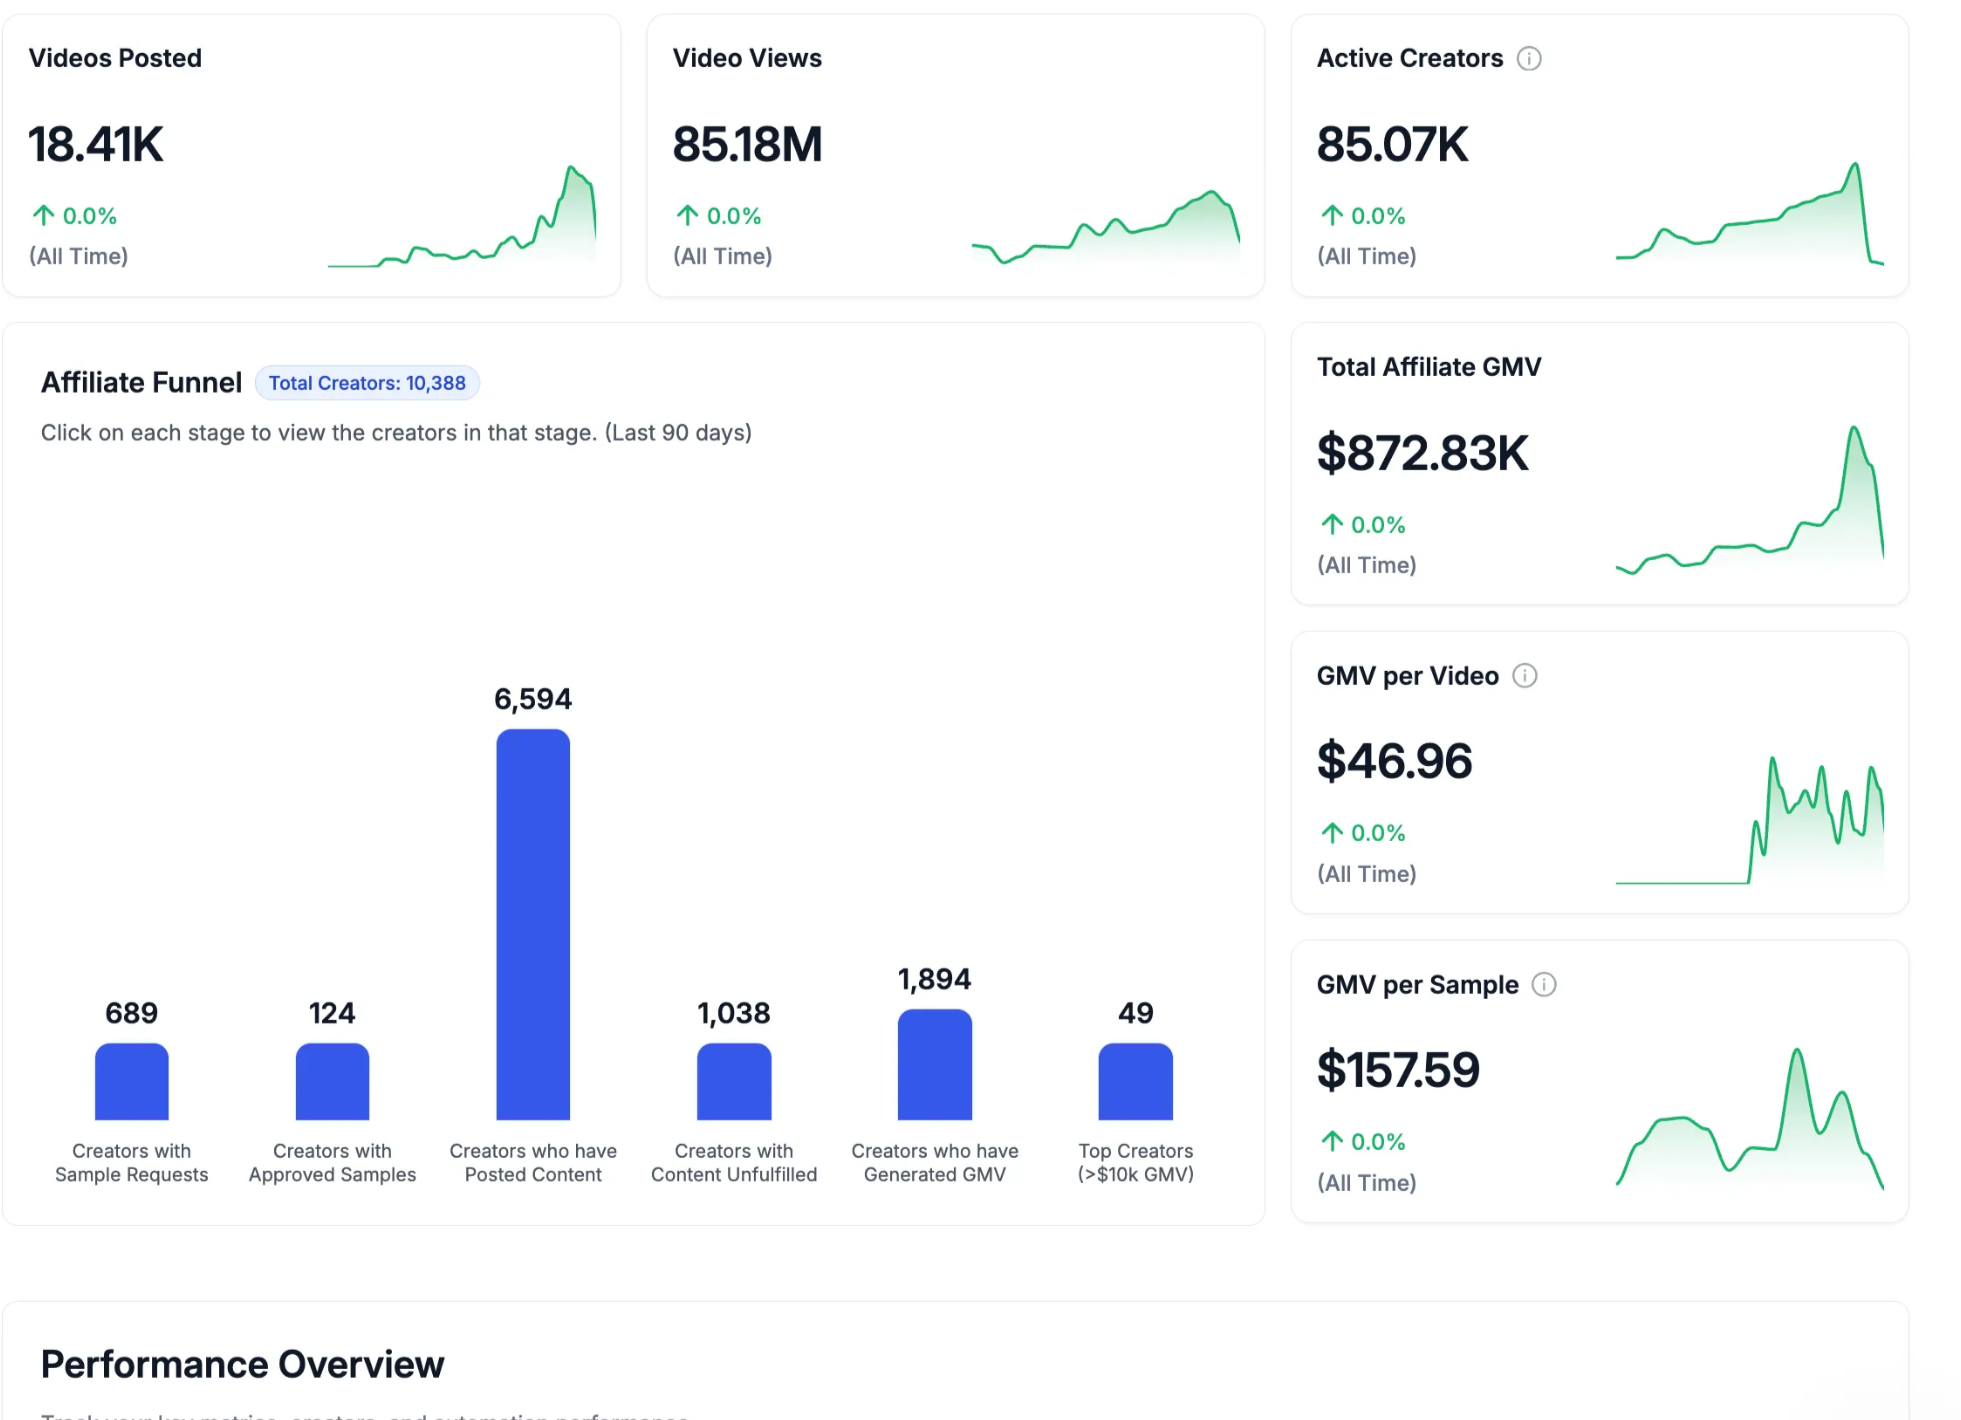Select the Creators with Sample Requests bar
The height and width of the screenshot is (1420, 1961).
point(132,1082)
